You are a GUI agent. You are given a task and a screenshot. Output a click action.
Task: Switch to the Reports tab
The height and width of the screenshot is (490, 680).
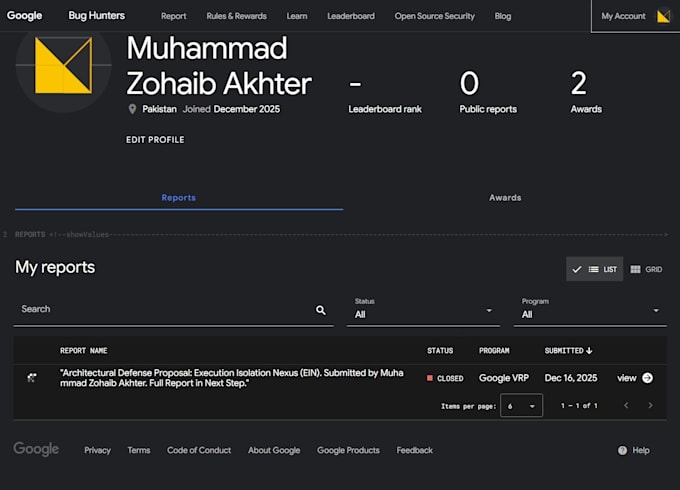[x=179, y=198]
